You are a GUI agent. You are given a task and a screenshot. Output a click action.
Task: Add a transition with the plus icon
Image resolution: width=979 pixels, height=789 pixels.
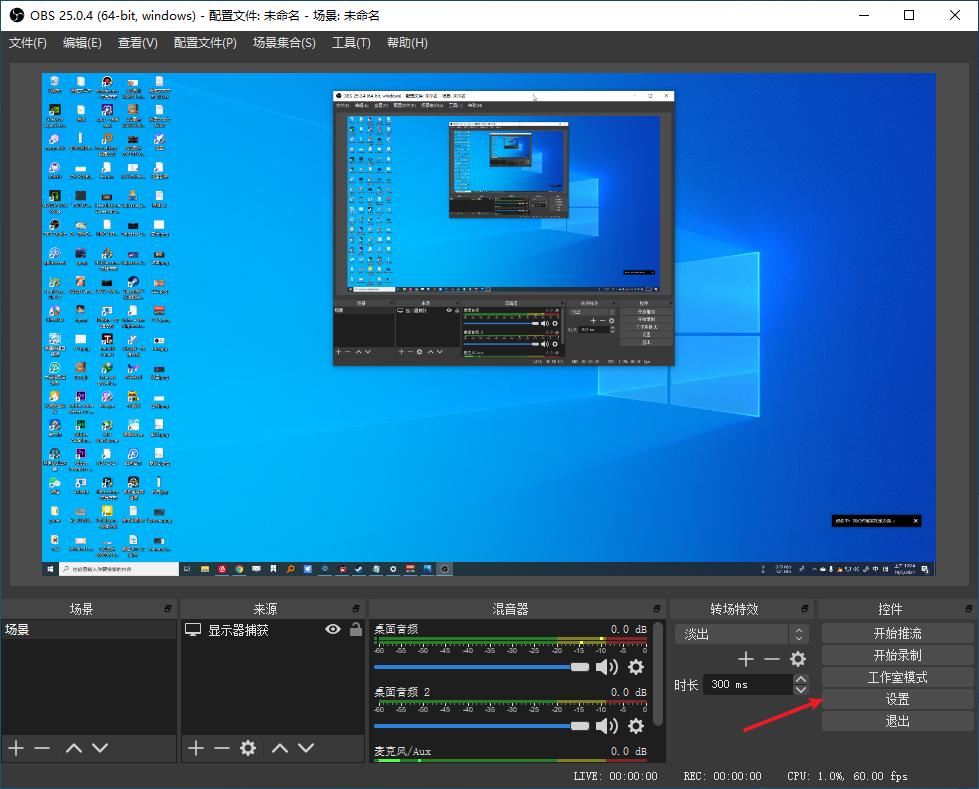click(x=745, y=659)
